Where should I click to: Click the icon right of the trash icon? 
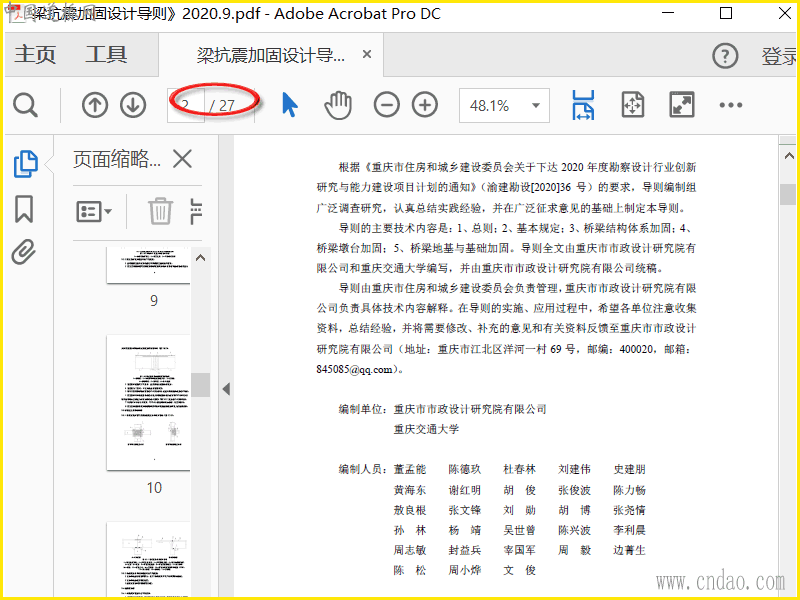tap(196, 211)
